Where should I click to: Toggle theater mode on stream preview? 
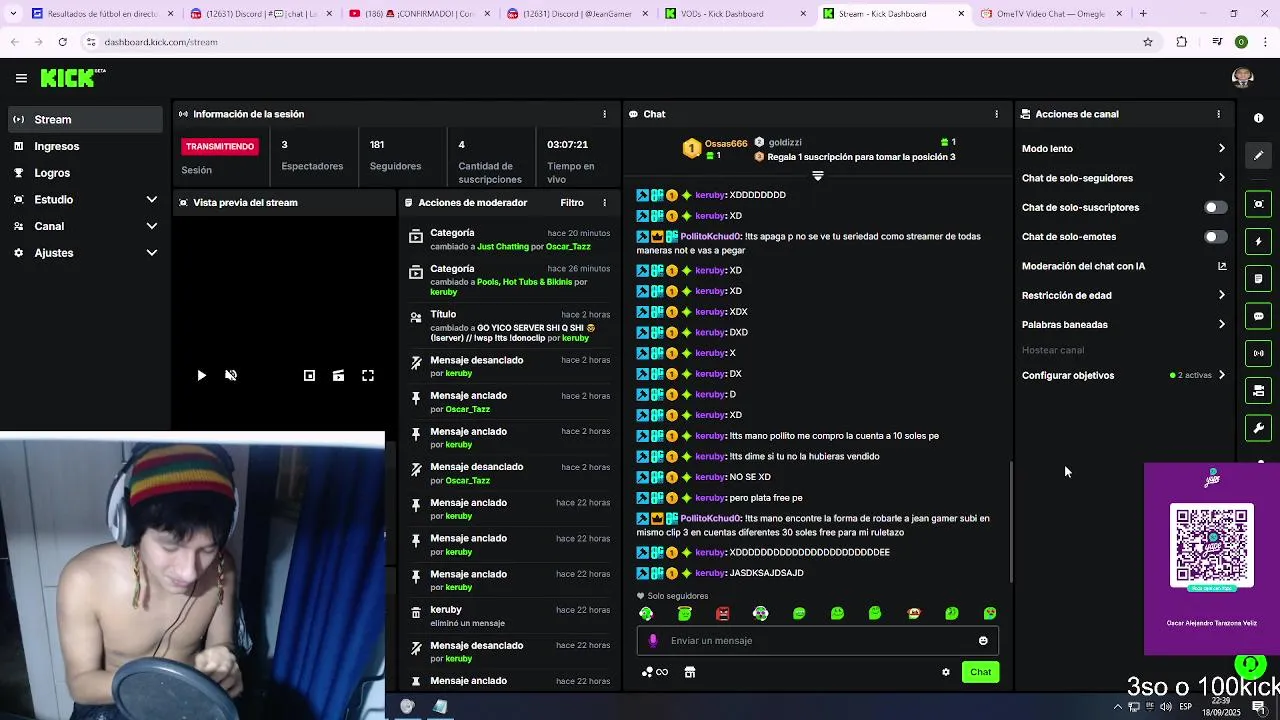(338, 375)
